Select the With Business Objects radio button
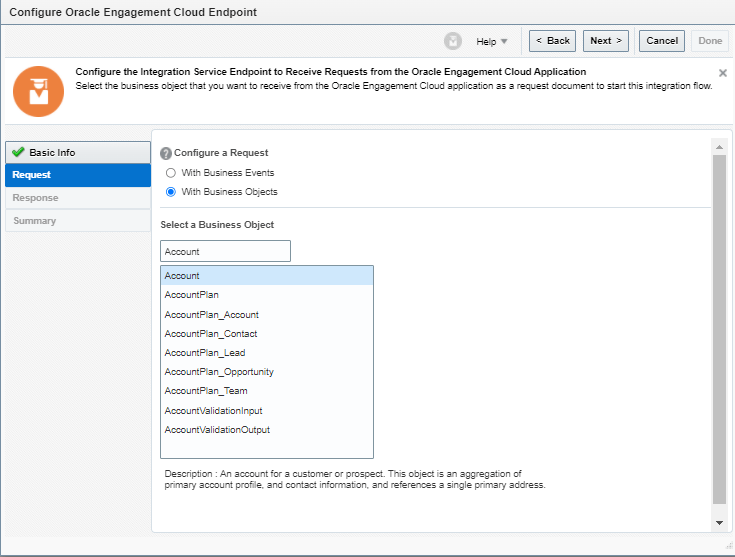Viewport: 735px width, 557px height. coord(171,192)
